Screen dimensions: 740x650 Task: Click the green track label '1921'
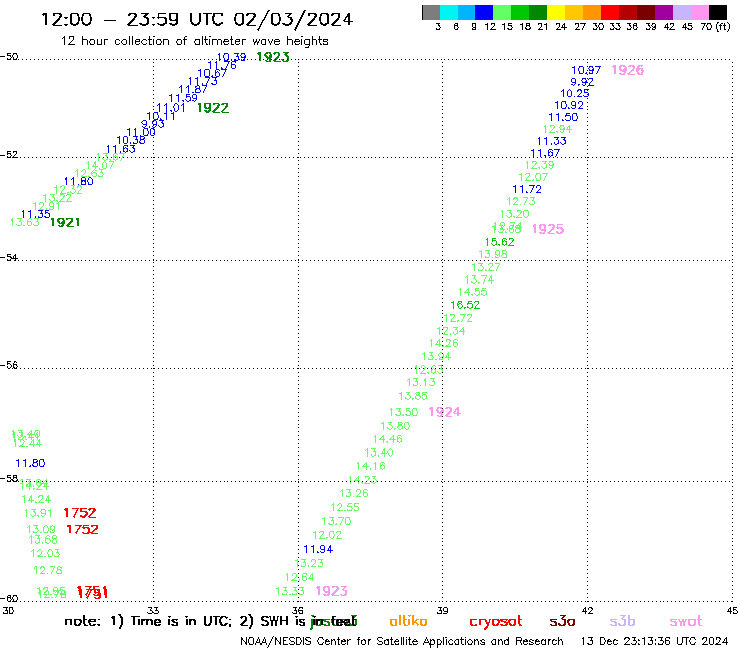point(65,222)
